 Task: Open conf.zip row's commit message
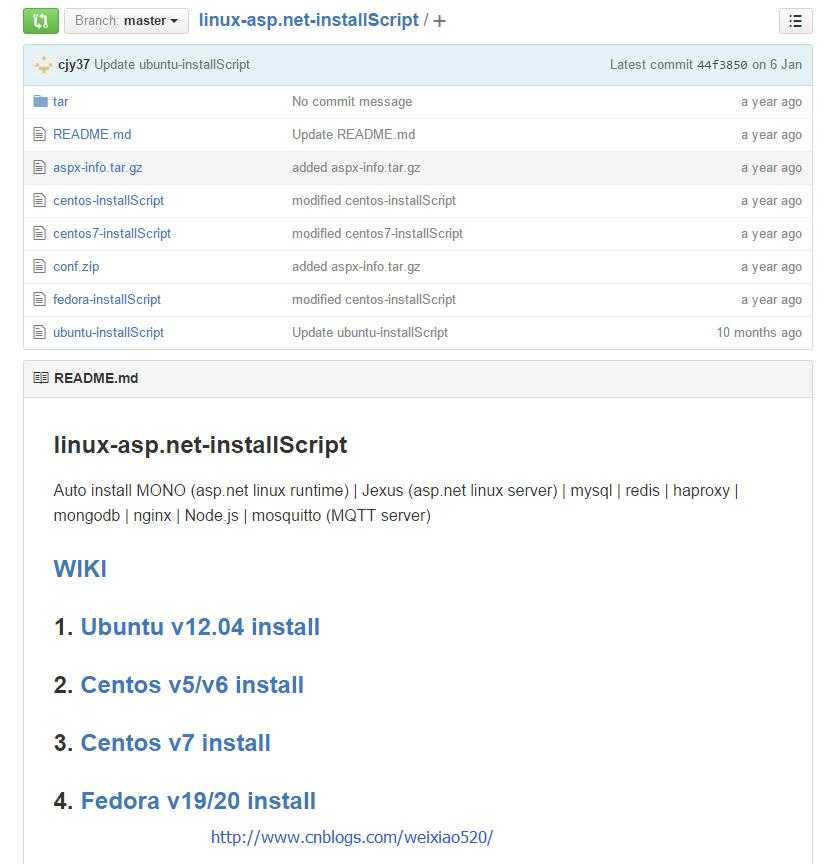[356, 267]
